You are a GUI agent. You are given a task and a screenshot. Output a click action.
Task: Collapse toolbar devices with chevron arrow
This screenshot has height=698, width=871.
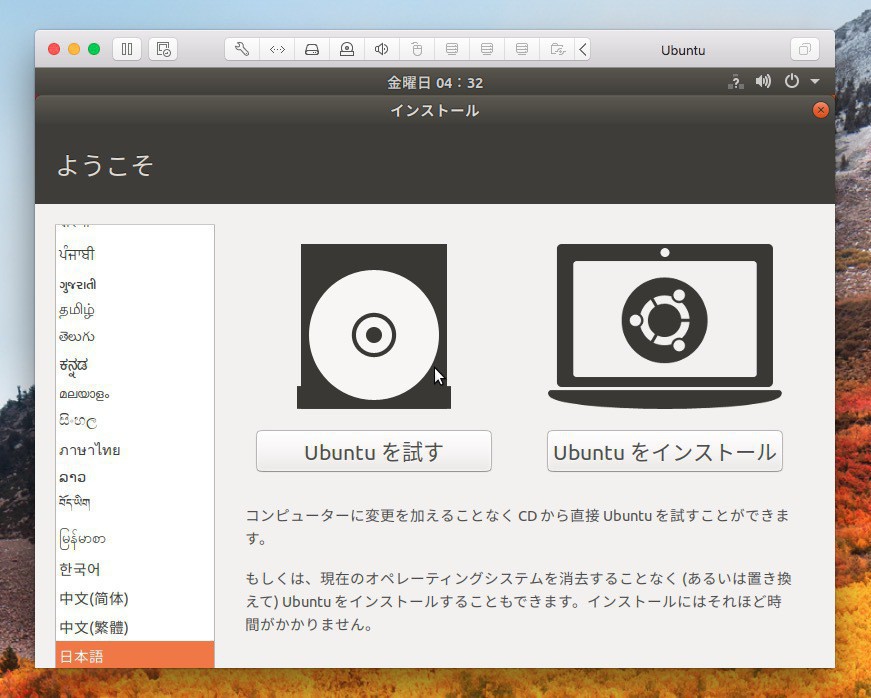(583, 49)
